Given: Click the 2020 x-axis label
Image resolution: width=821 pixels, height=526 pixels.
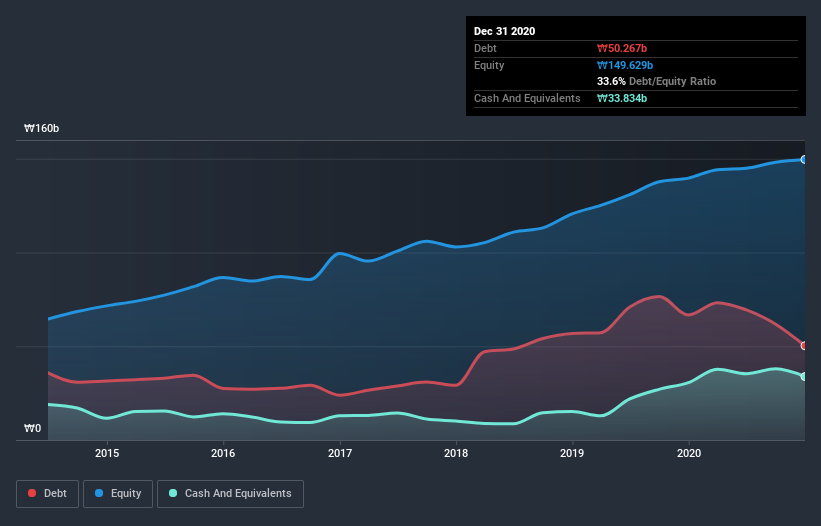Looking at the screenshot, I should pos(689,453).
